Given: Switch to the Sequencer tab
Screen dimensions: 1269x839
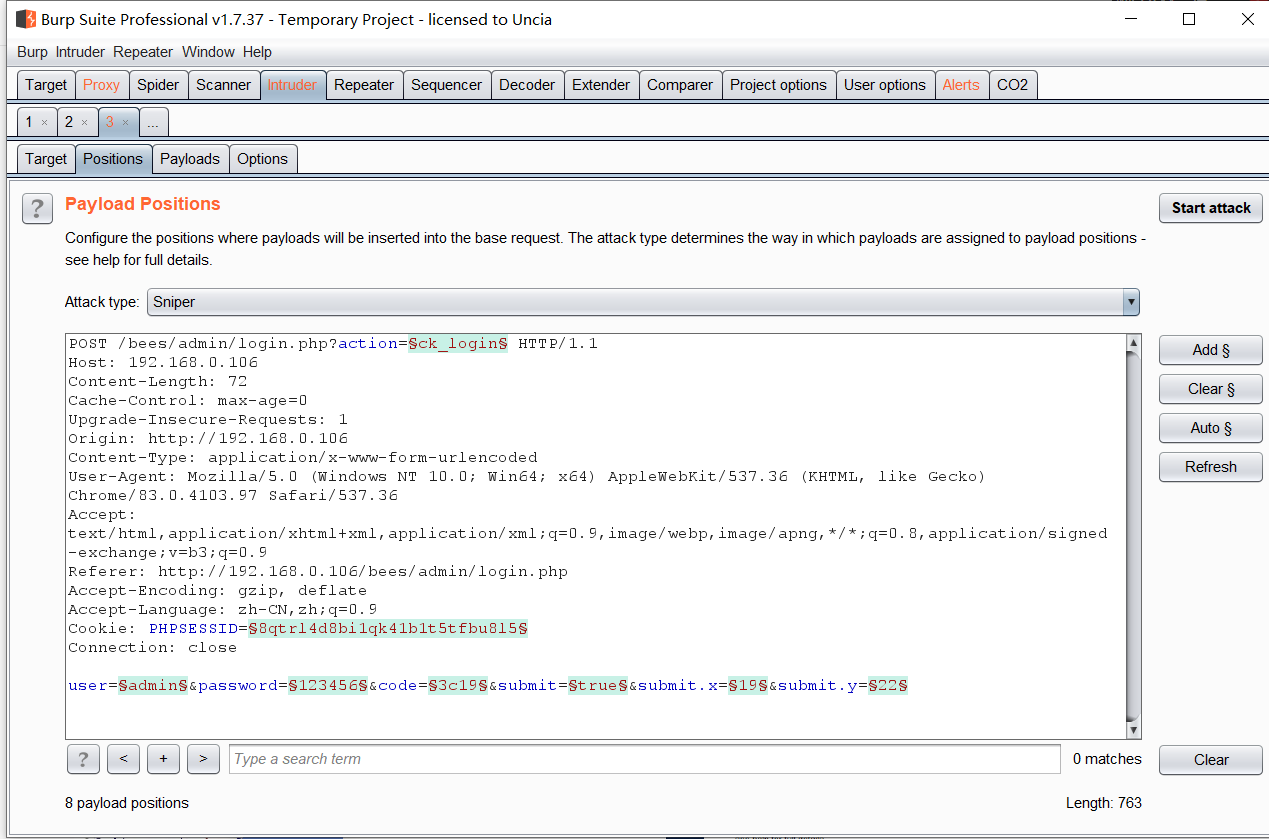Looking at the screenshot, I should coord(446,85).
